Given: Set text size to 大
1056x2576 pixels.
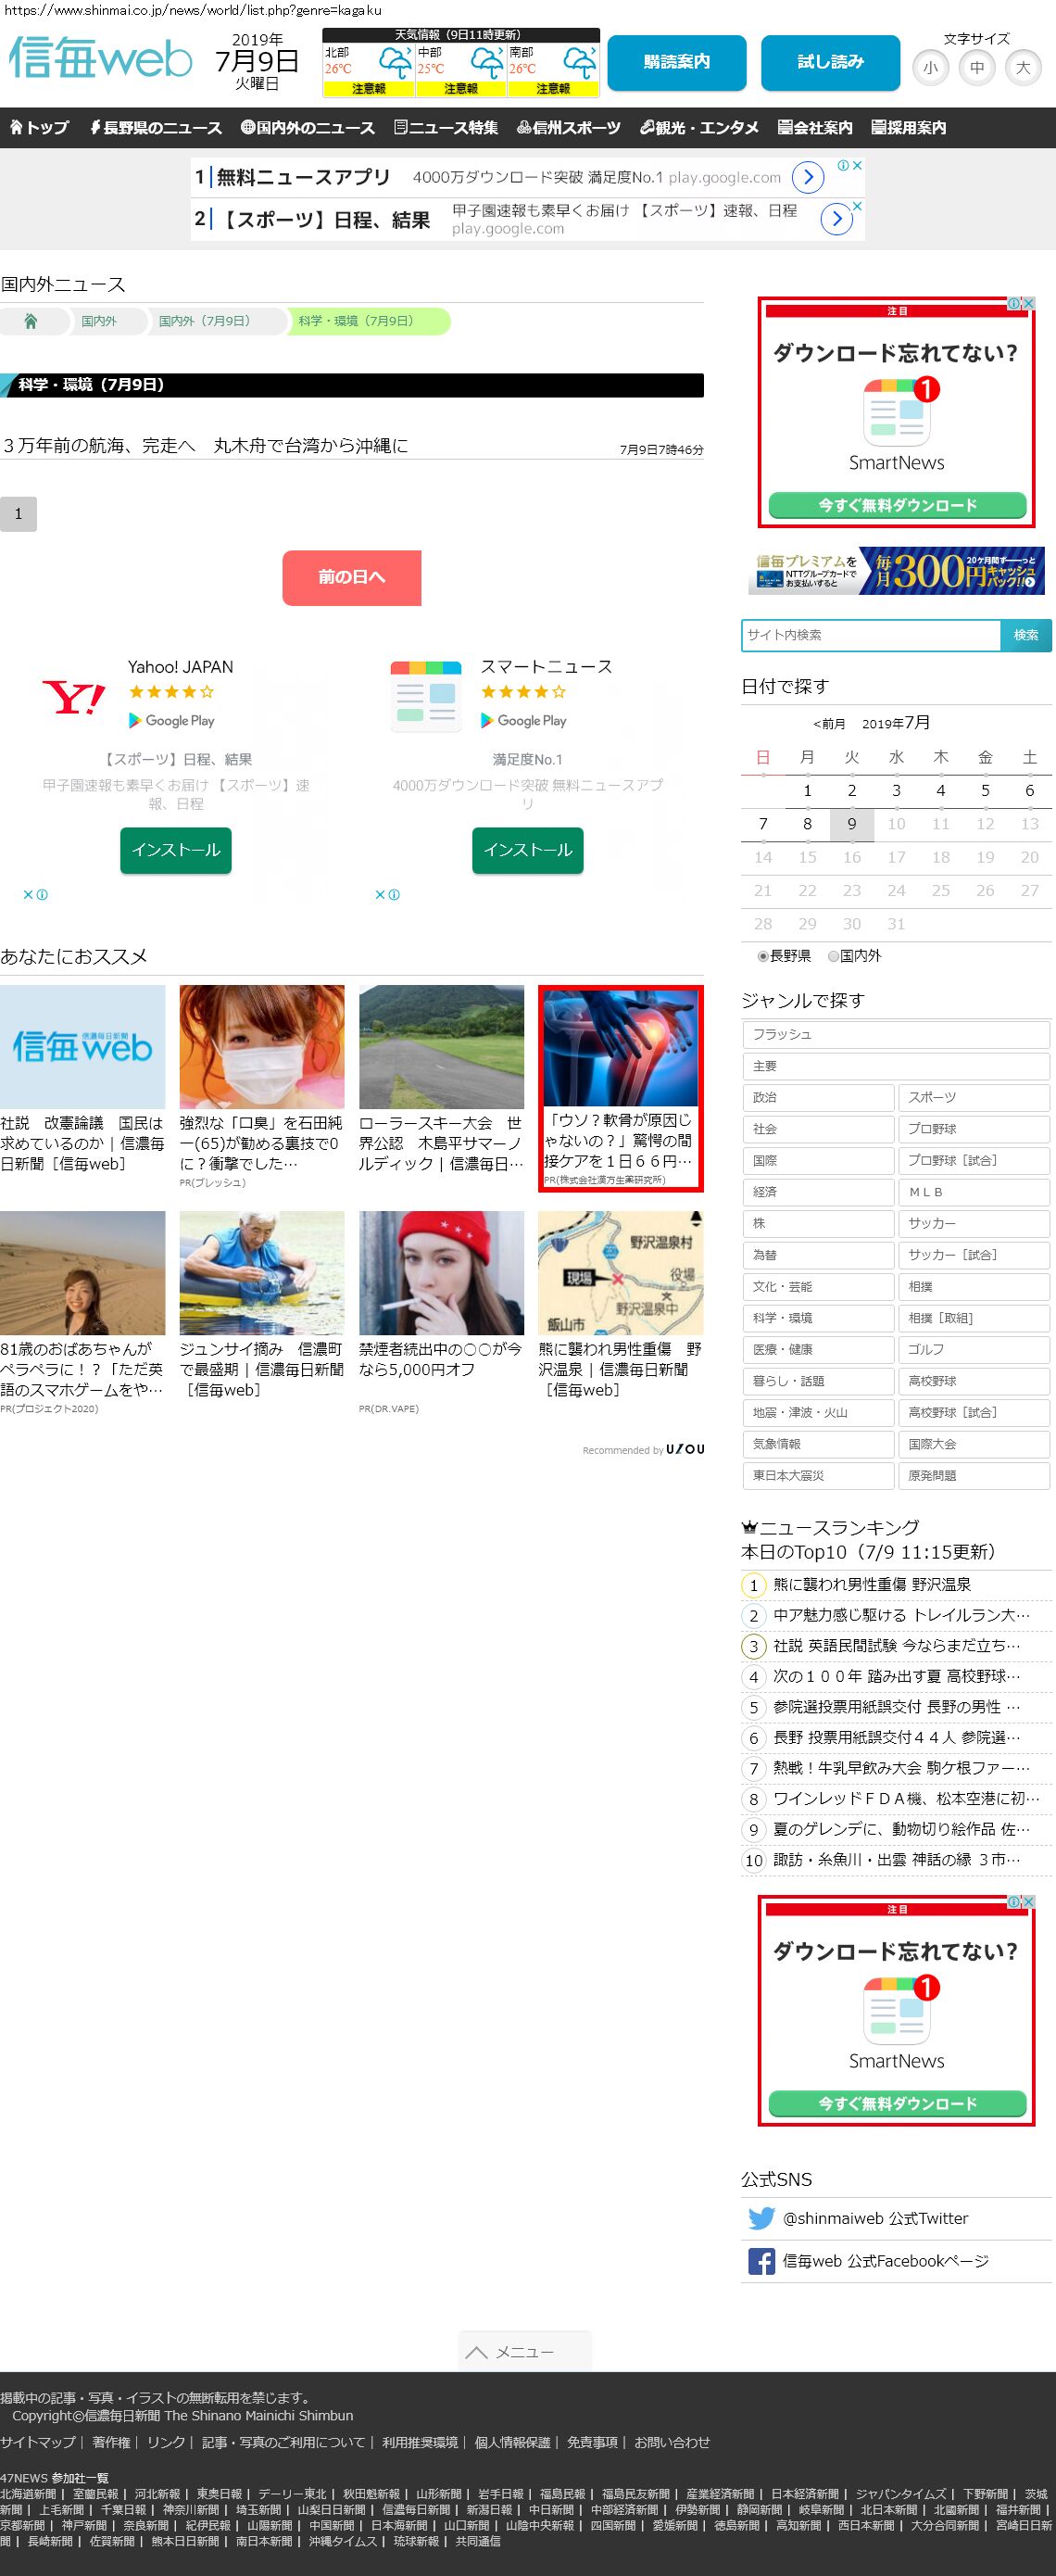Looking at the screenshot, I should (x=1022, y=68).
